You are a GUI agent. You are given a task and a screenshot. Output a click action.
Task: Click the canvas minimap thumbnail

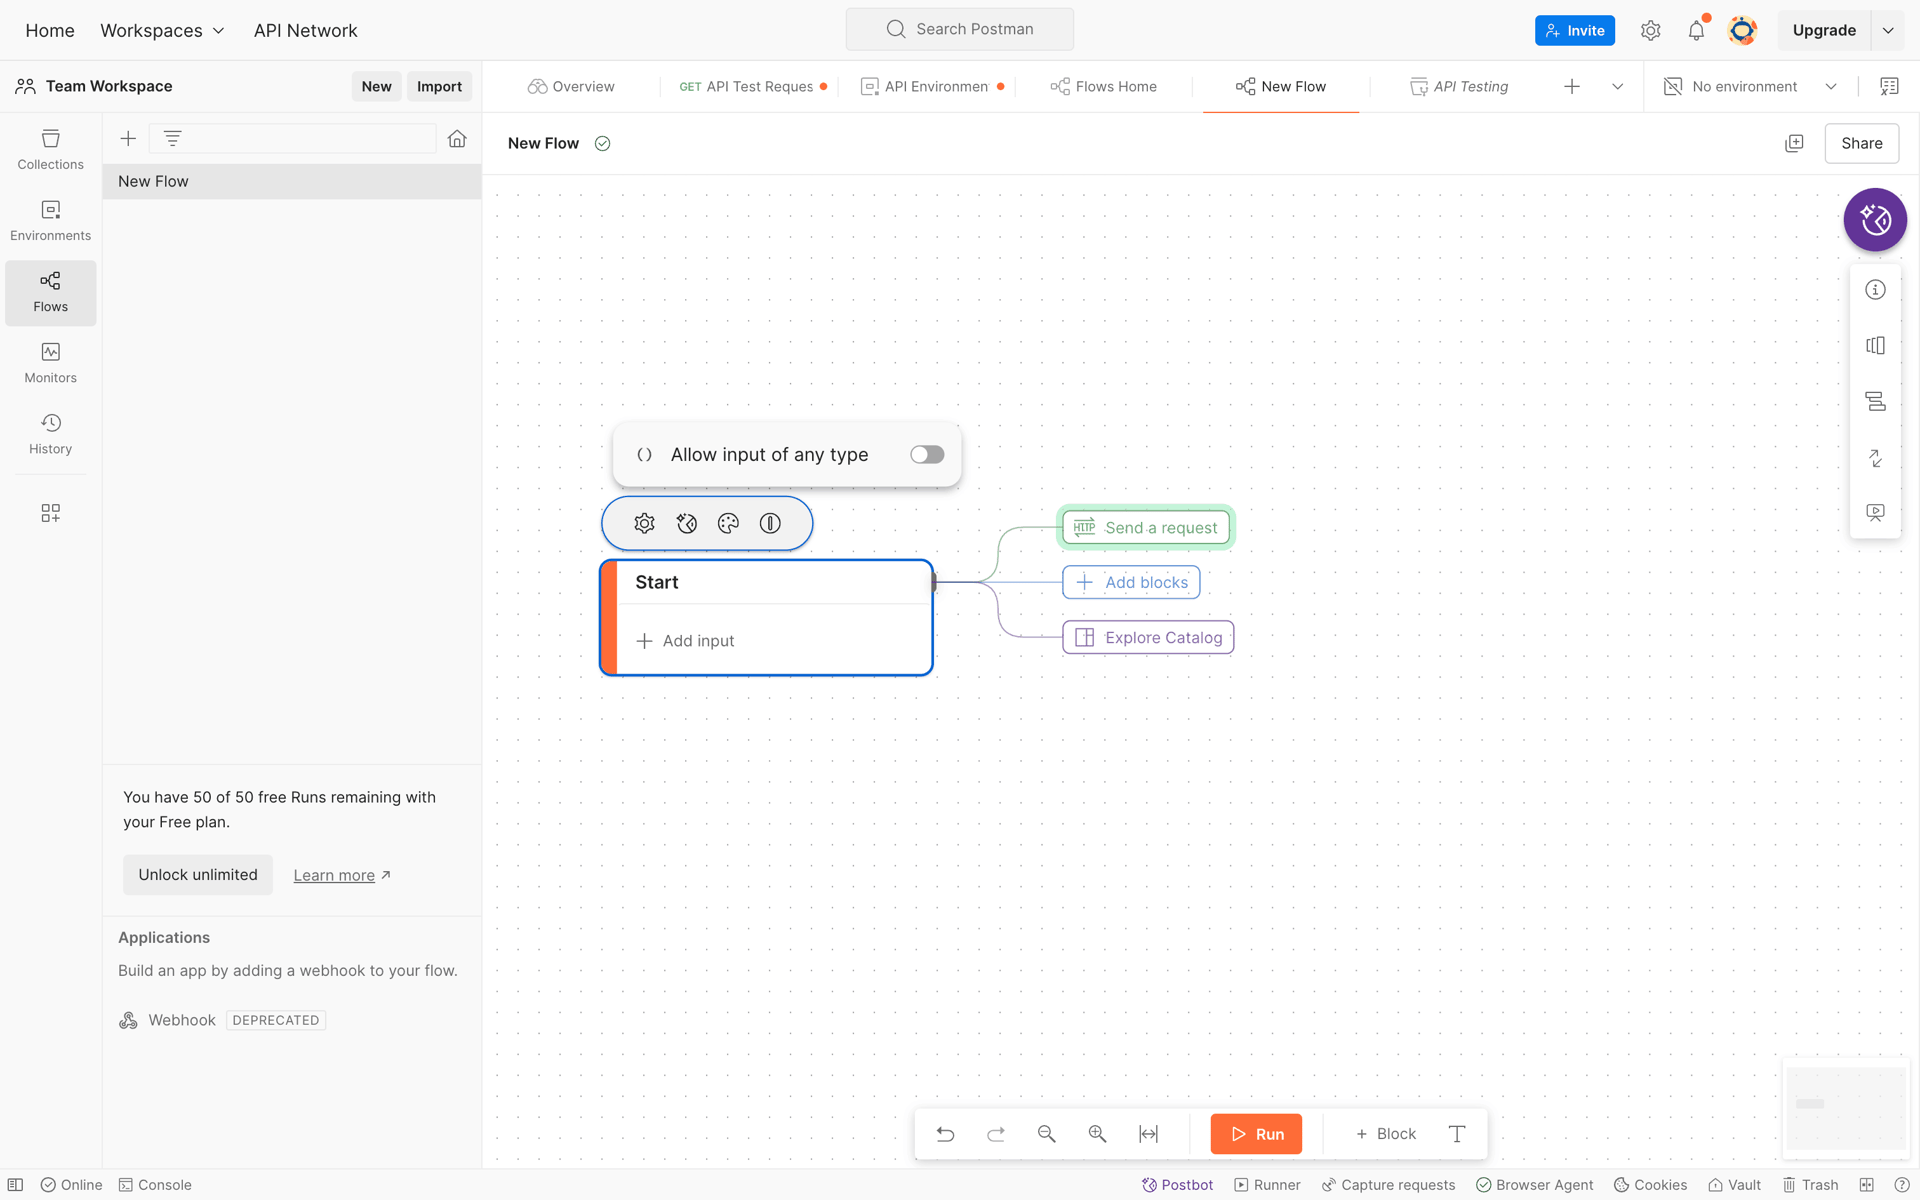coord(1846,1107)
